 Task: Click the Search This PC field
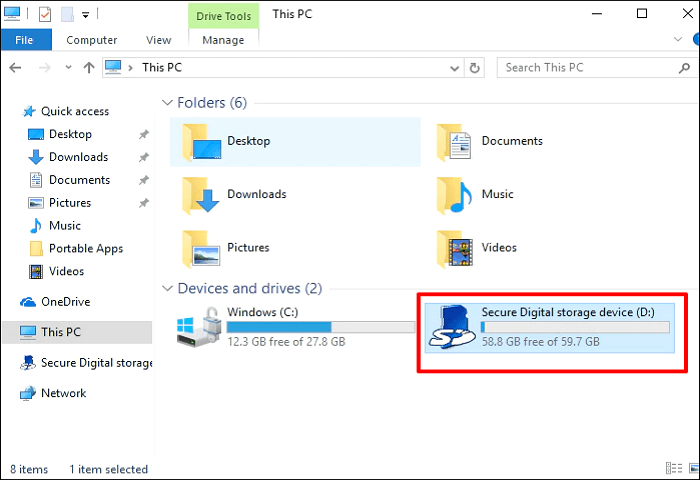590,68
